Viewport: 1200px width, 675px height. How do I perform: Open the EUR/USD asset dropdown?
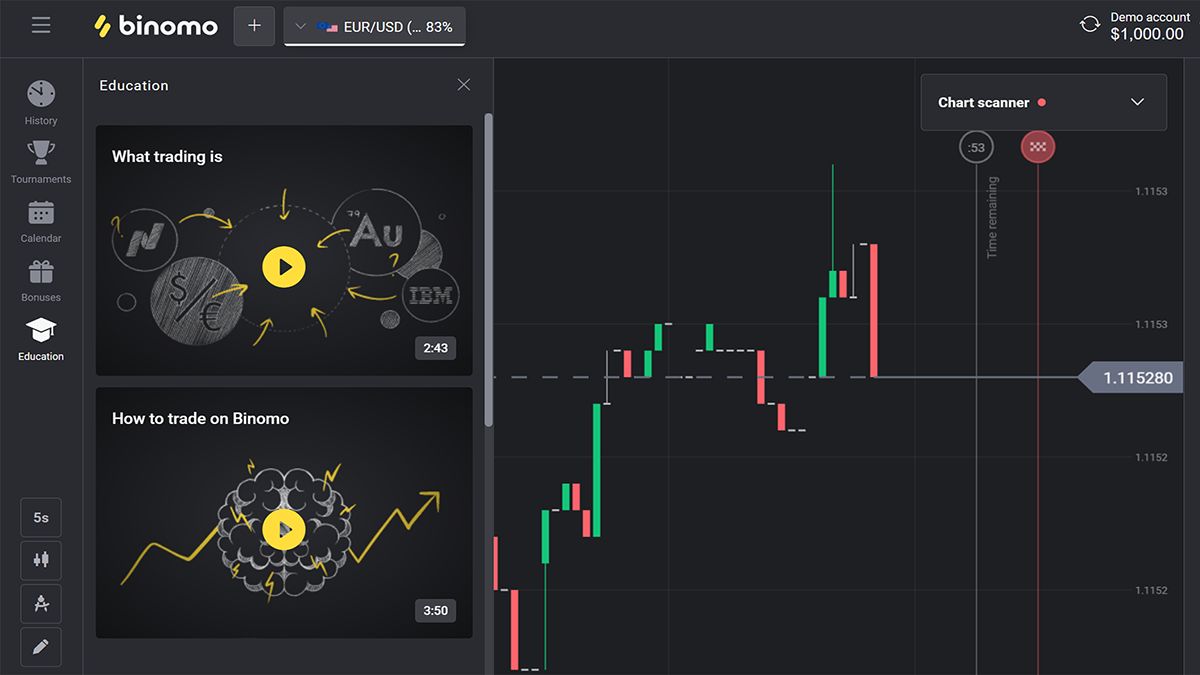click(x=375, y=26)
